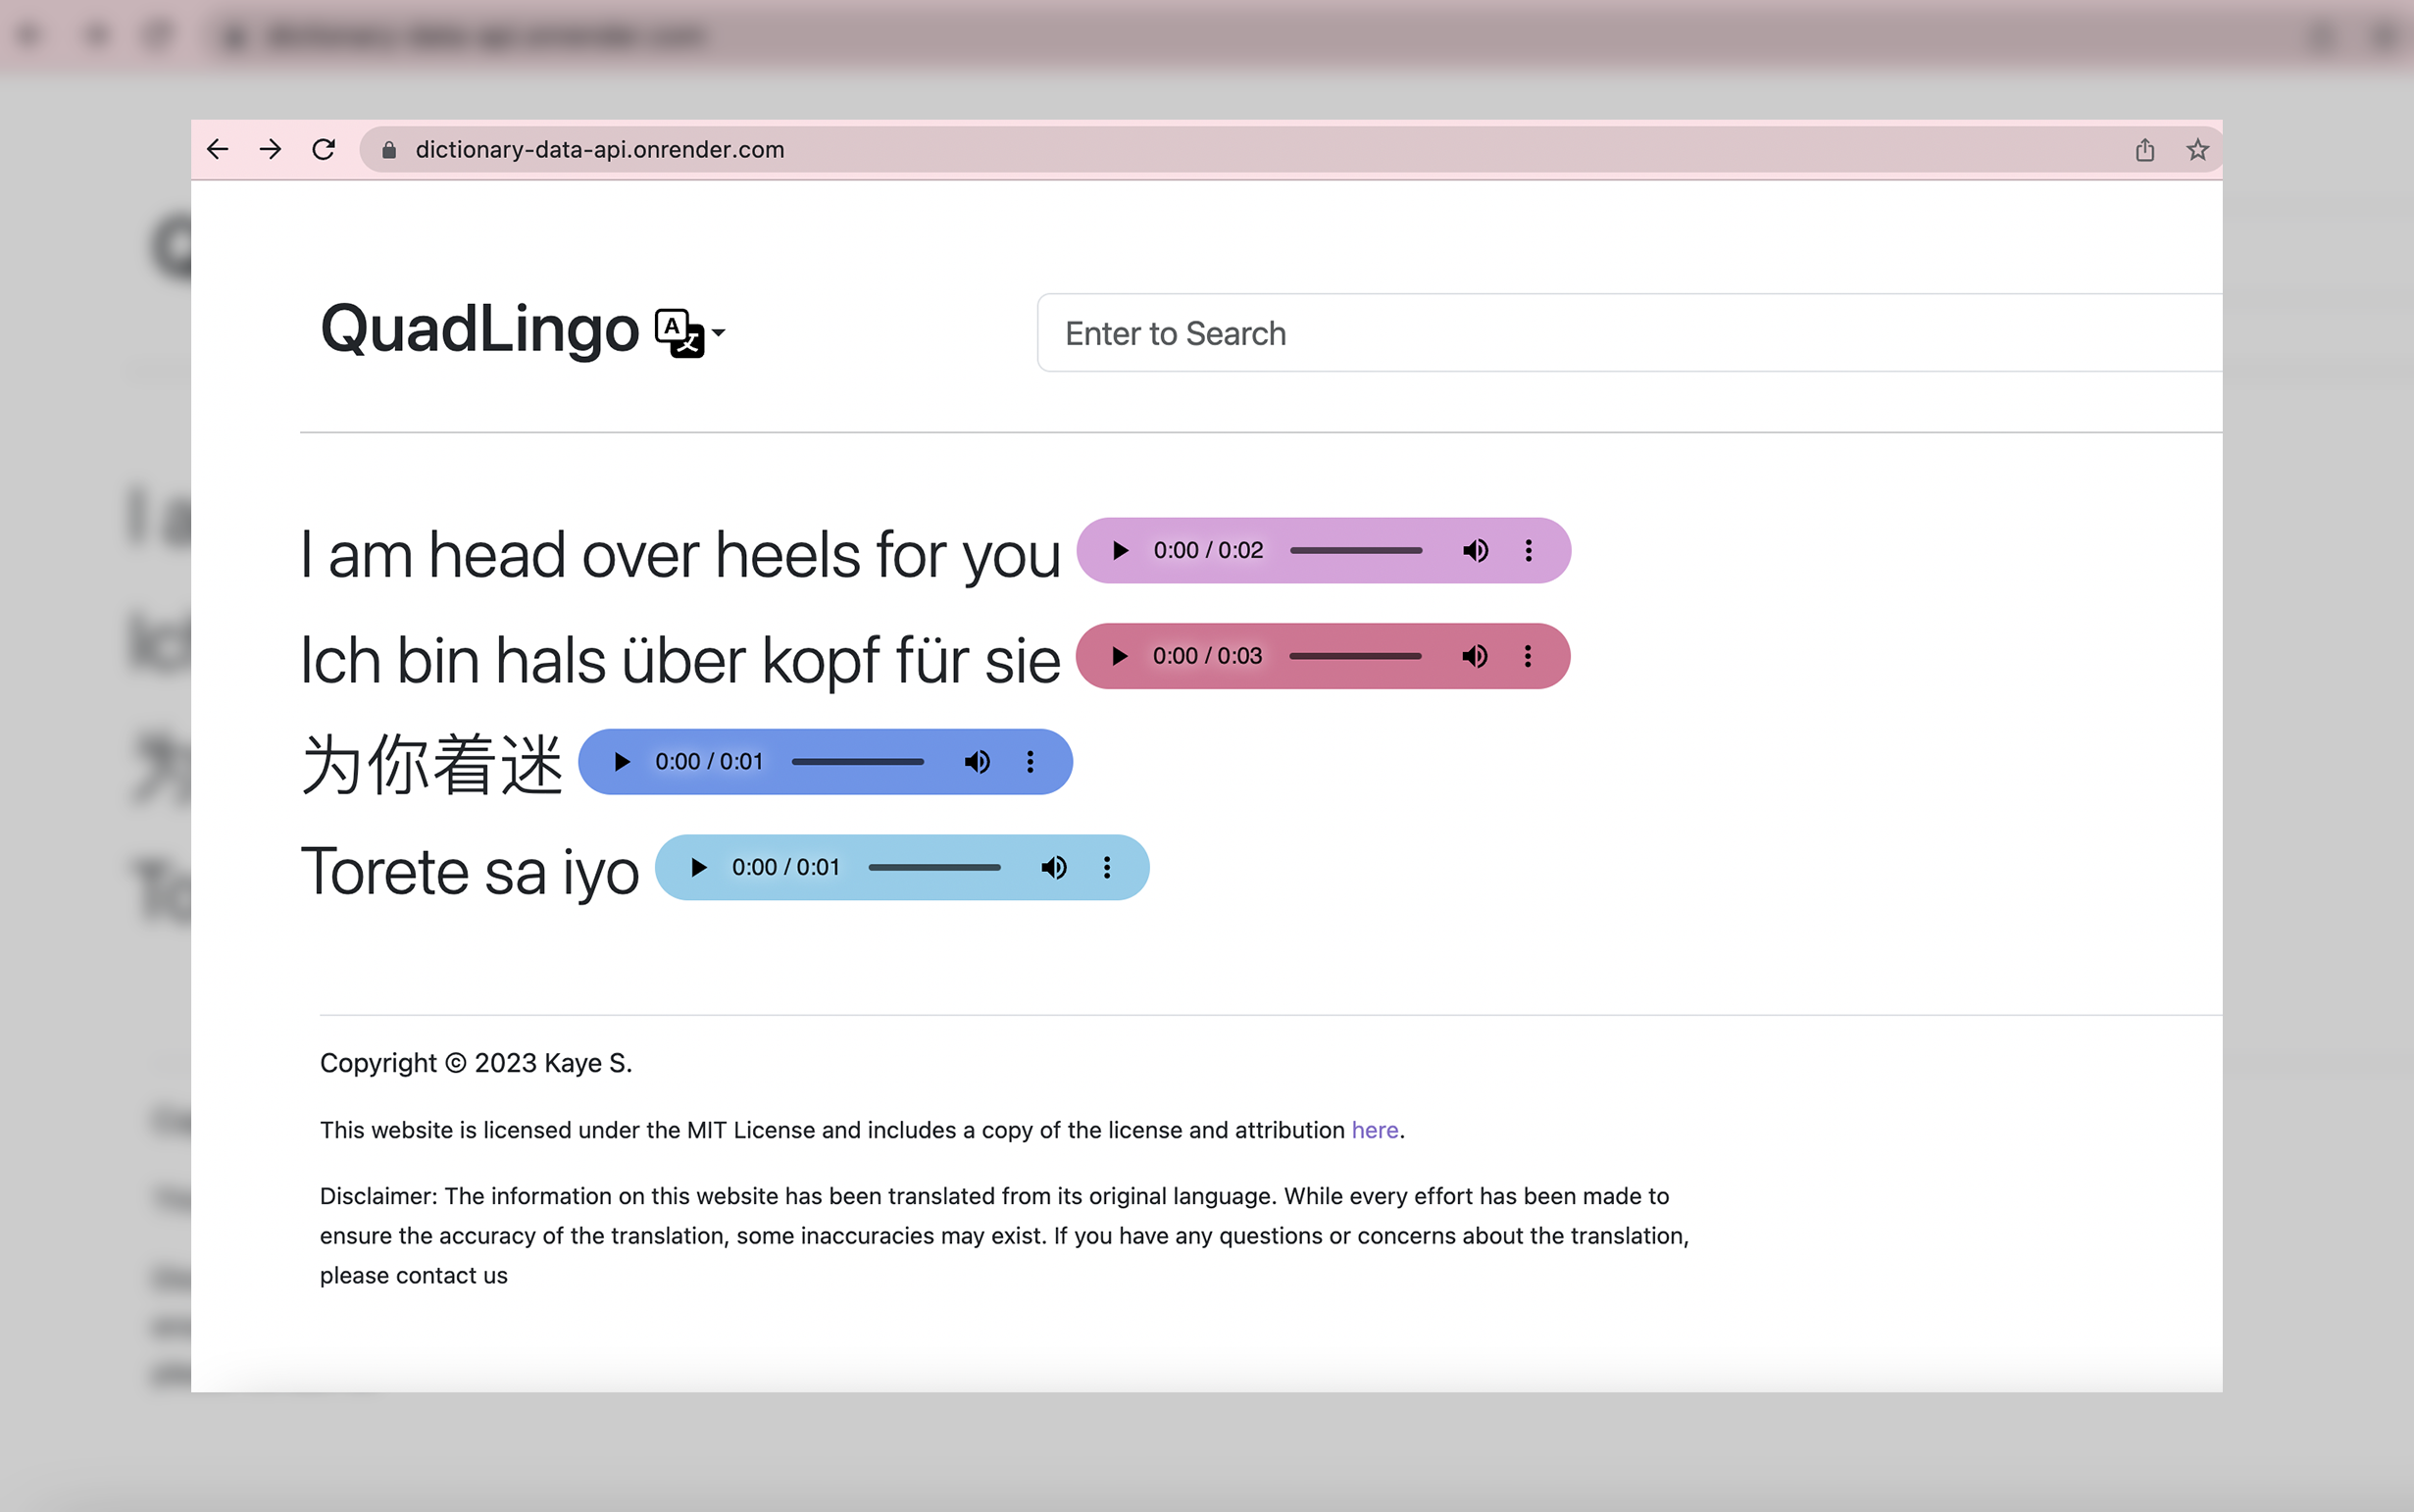
Task: Mute the German audio player
Action: (x=1474, y=656)
